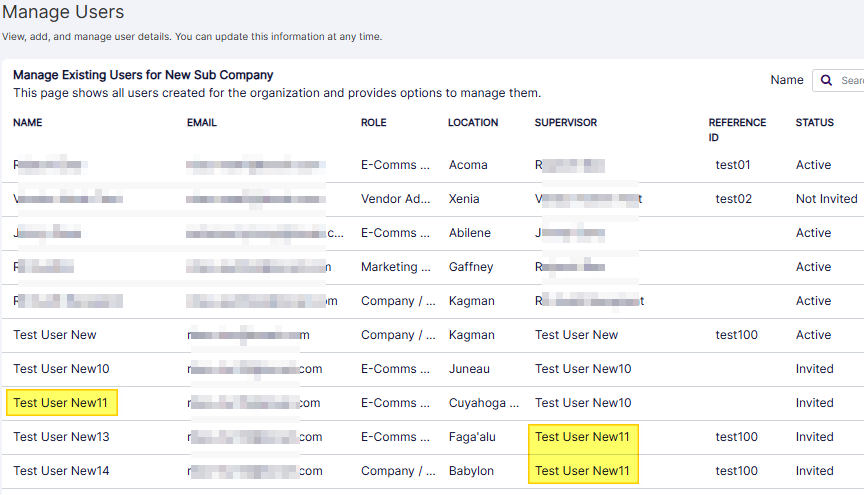The height and width of the screenshot is (495, 864).
Task: Click the test02 reference ID
Action: coord(733,199)
